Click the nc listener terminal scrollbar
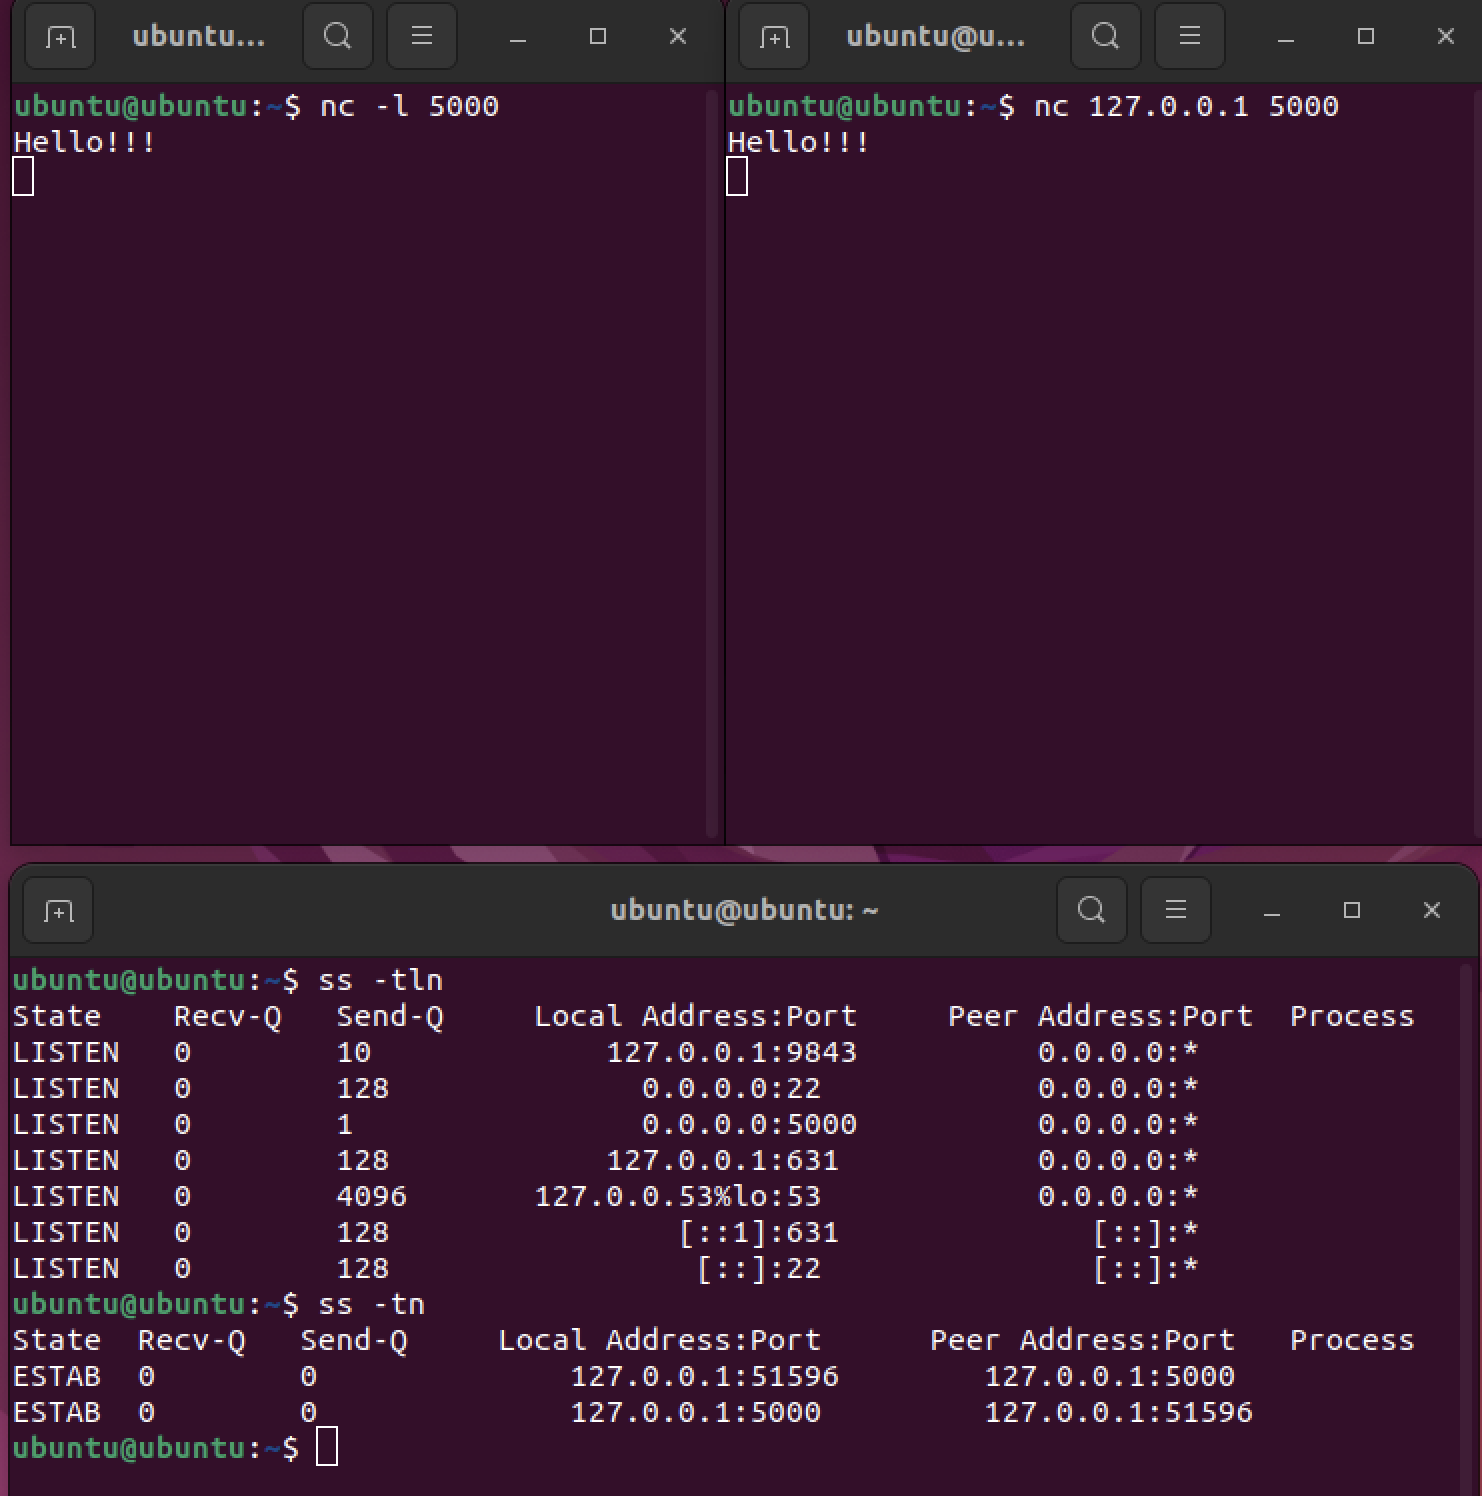Viewport: 1482px width, 1496px height. (x=712, y=460)
